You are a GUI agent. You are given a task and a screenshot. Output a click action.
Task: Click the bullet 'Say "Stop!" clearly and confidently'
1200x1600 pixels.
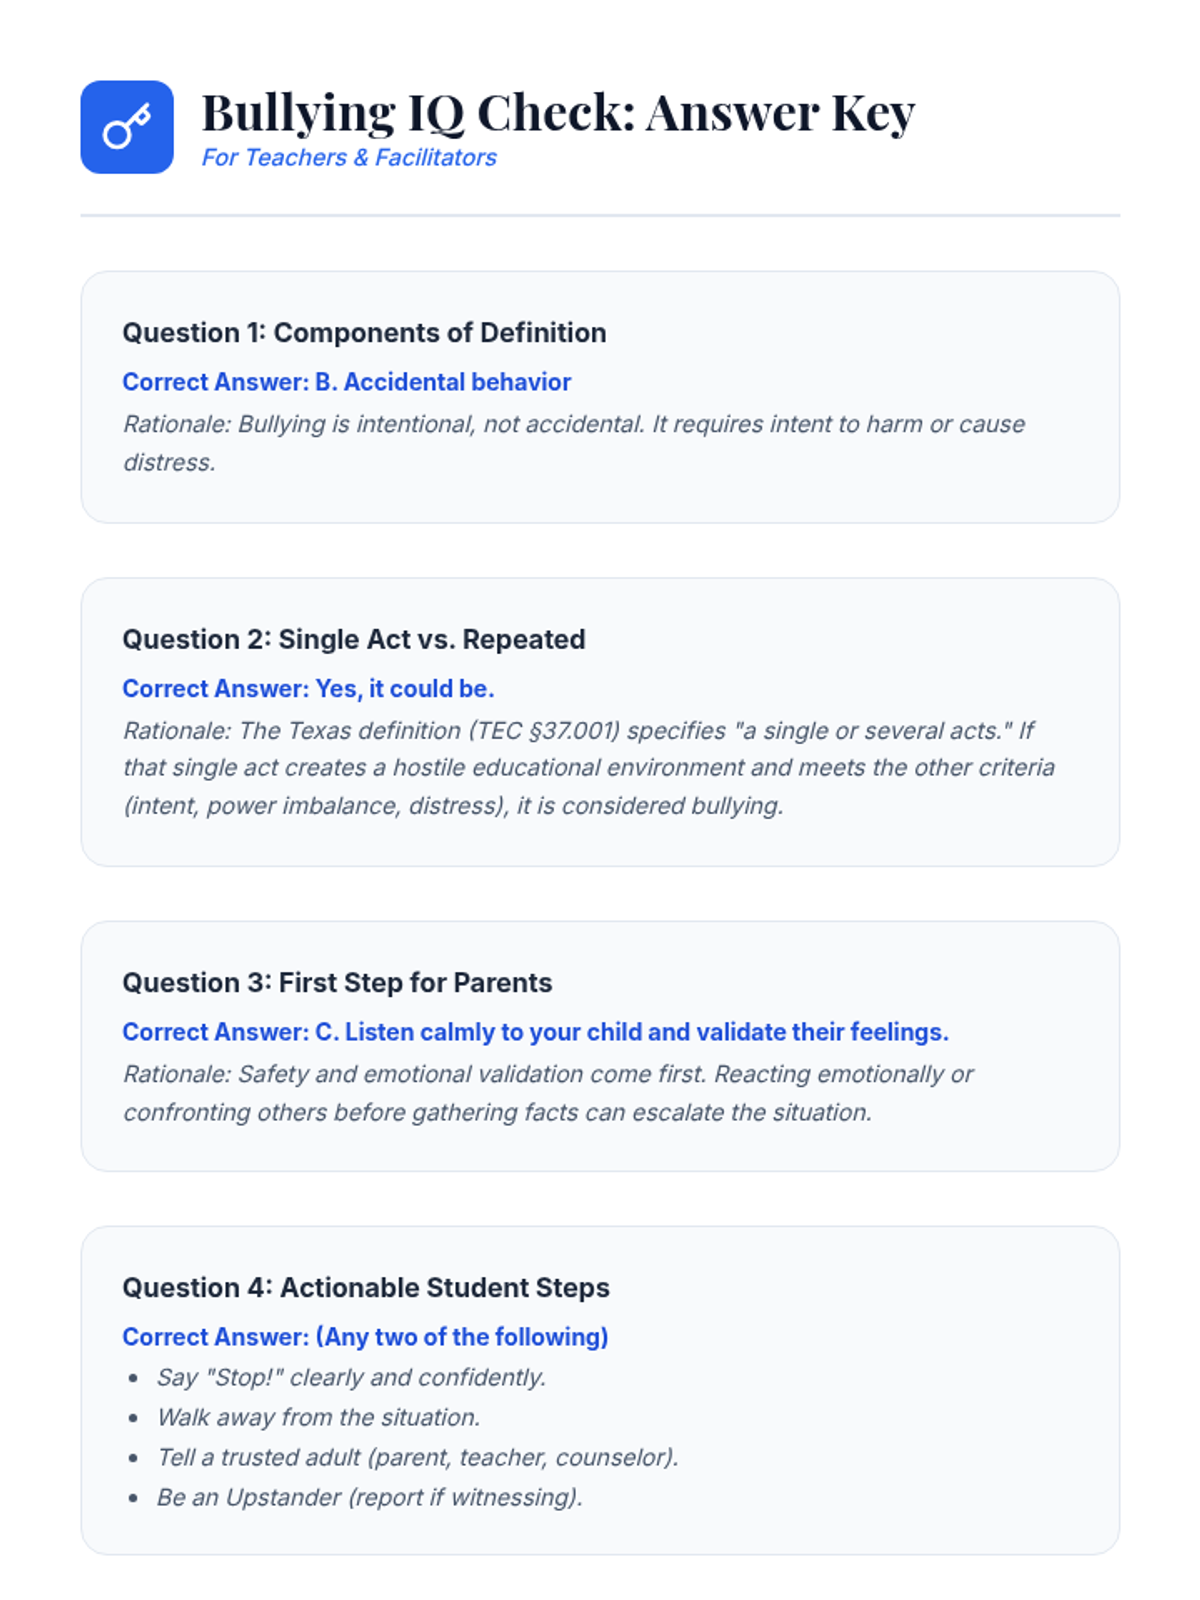(351, 1378)
